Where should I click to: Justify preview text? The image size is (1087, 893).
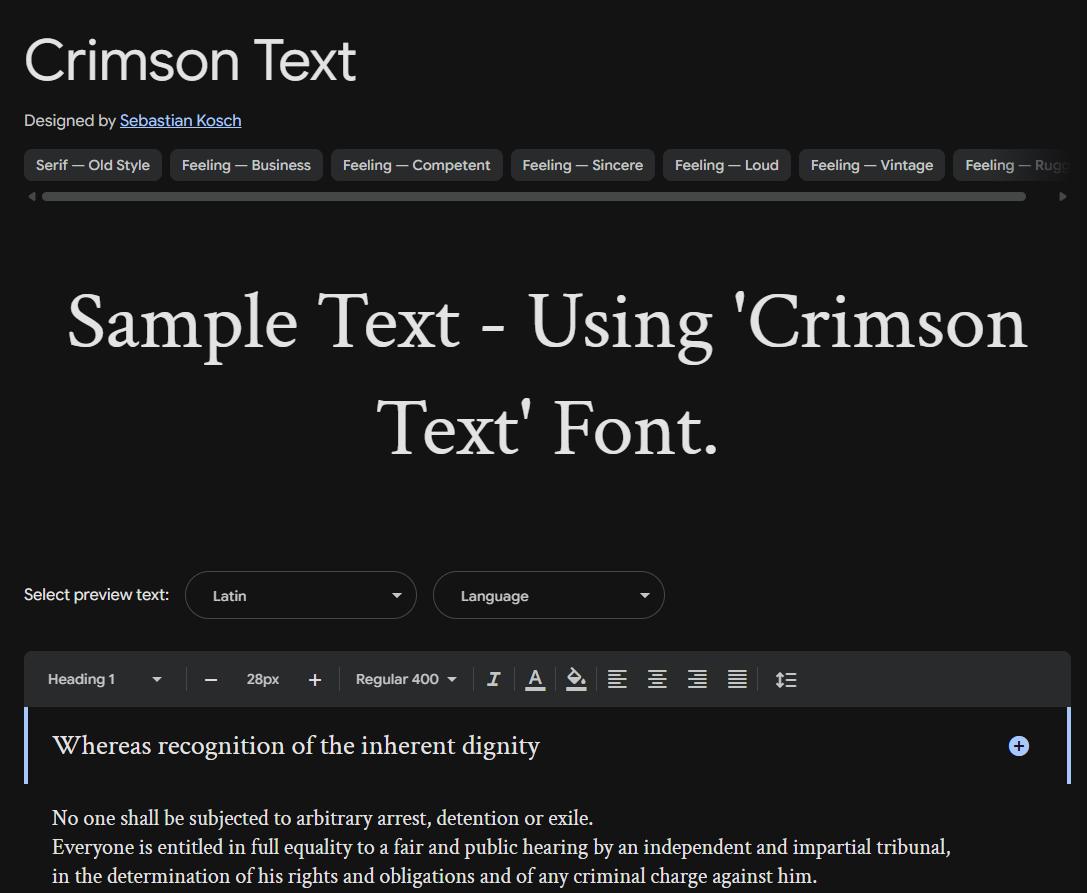click(x=737, y=679)
